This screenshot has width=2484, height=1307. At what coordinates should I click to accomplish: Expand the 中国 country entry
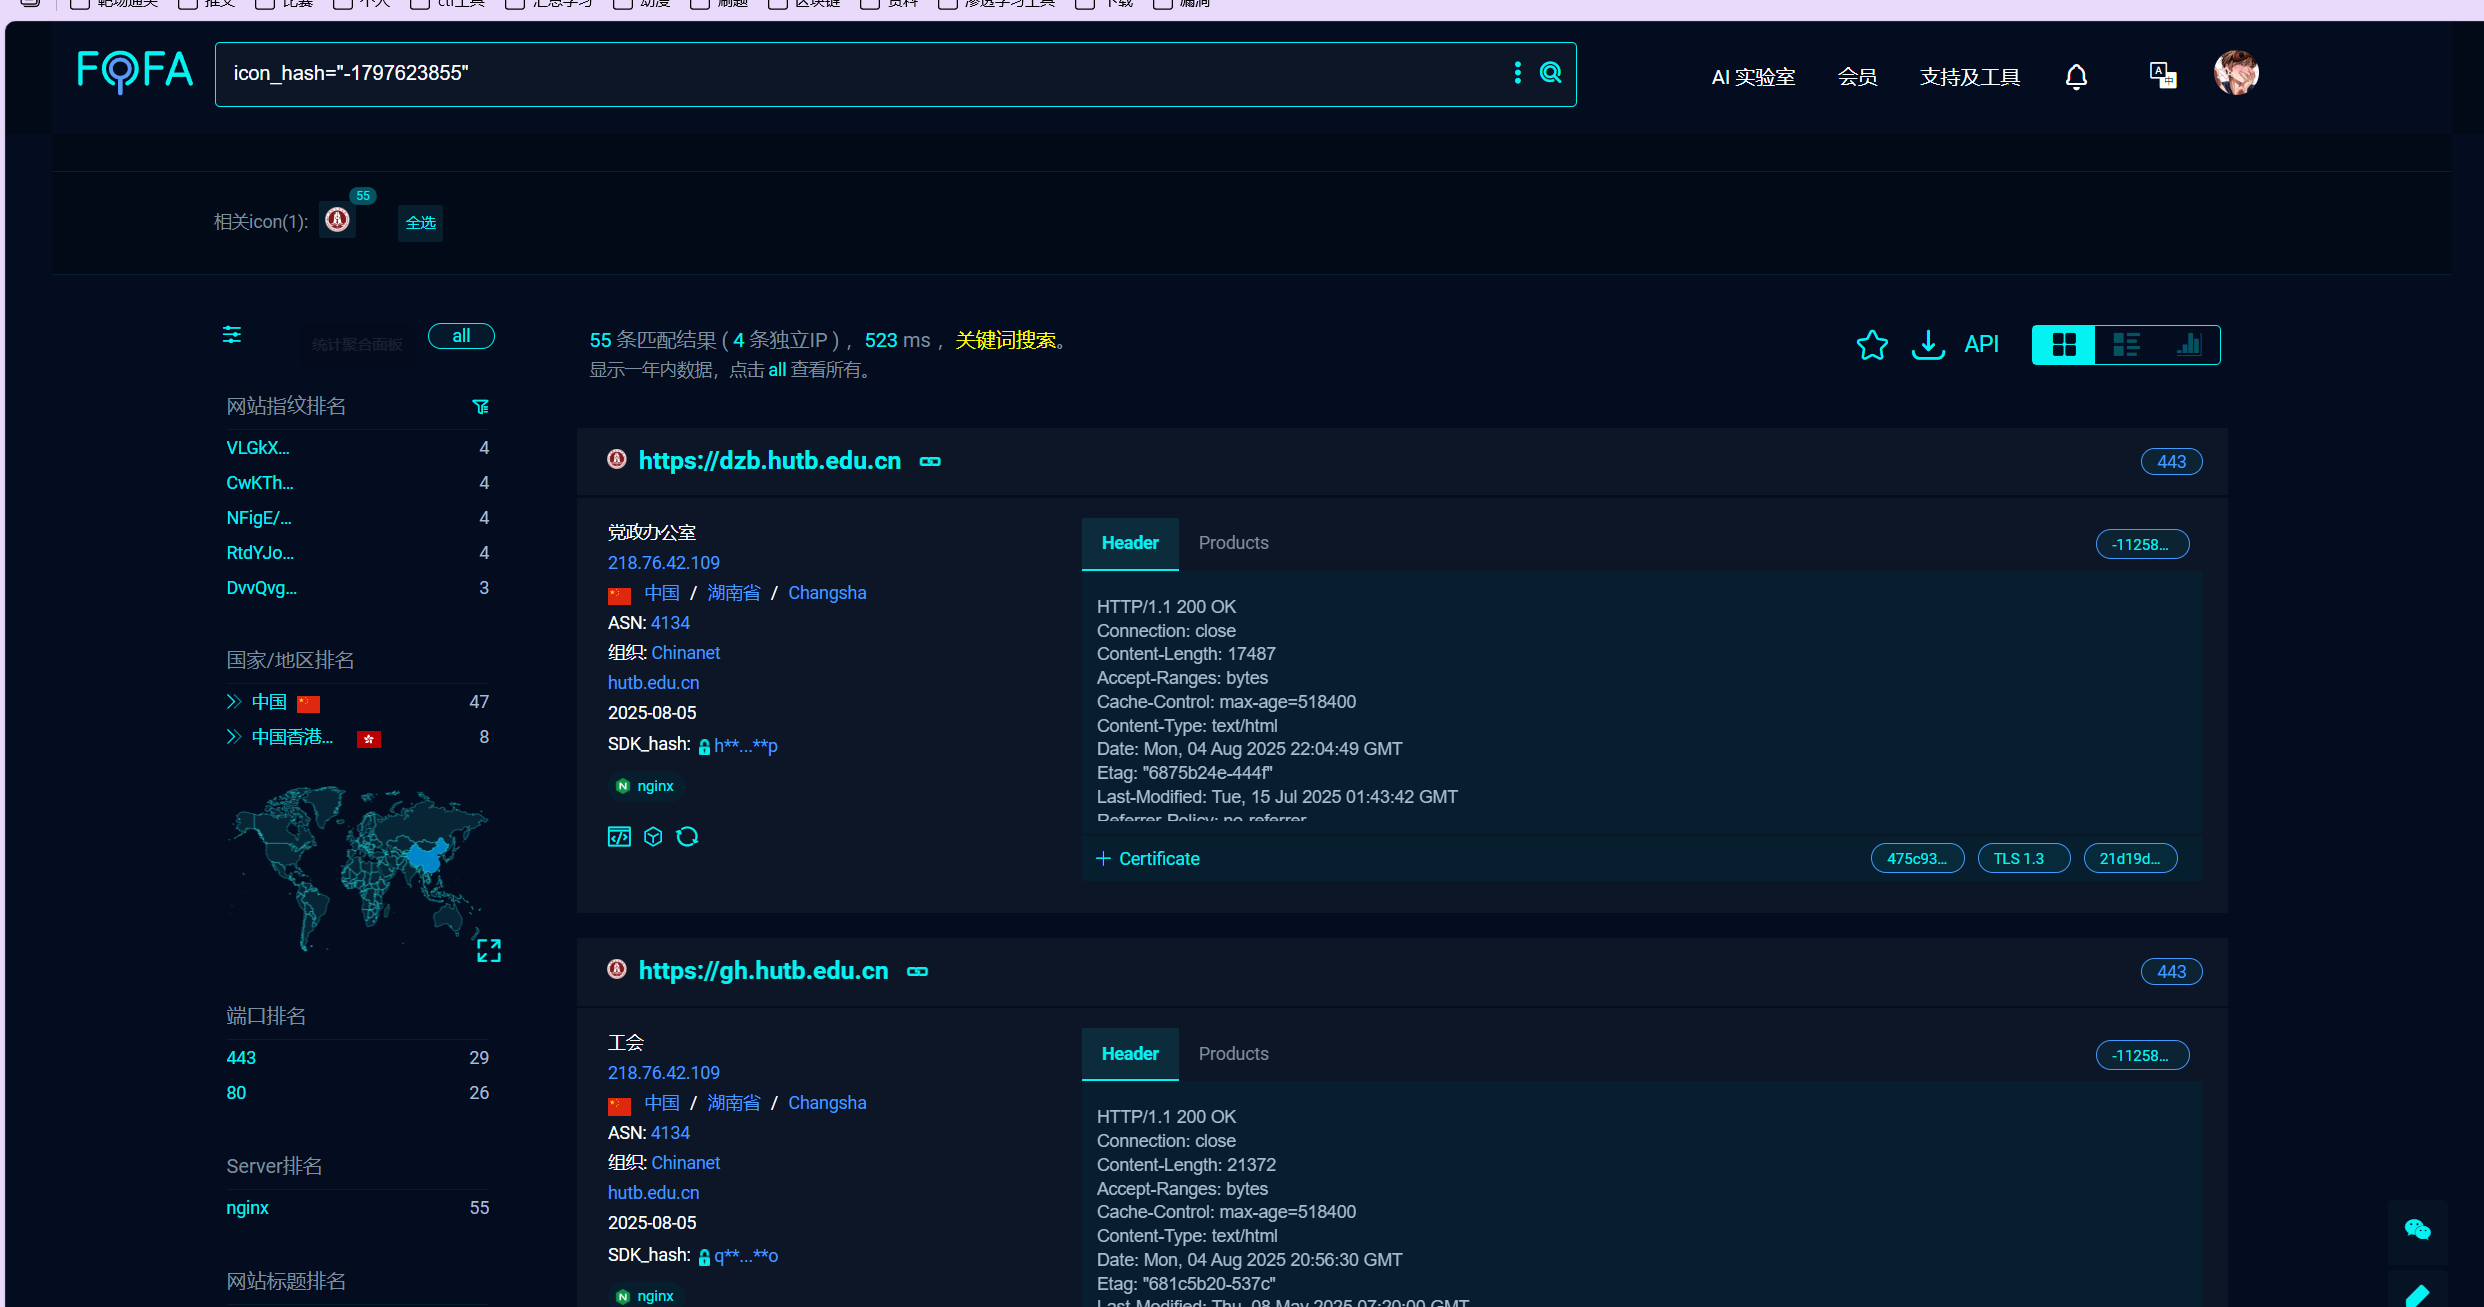[x=234, y=702]
